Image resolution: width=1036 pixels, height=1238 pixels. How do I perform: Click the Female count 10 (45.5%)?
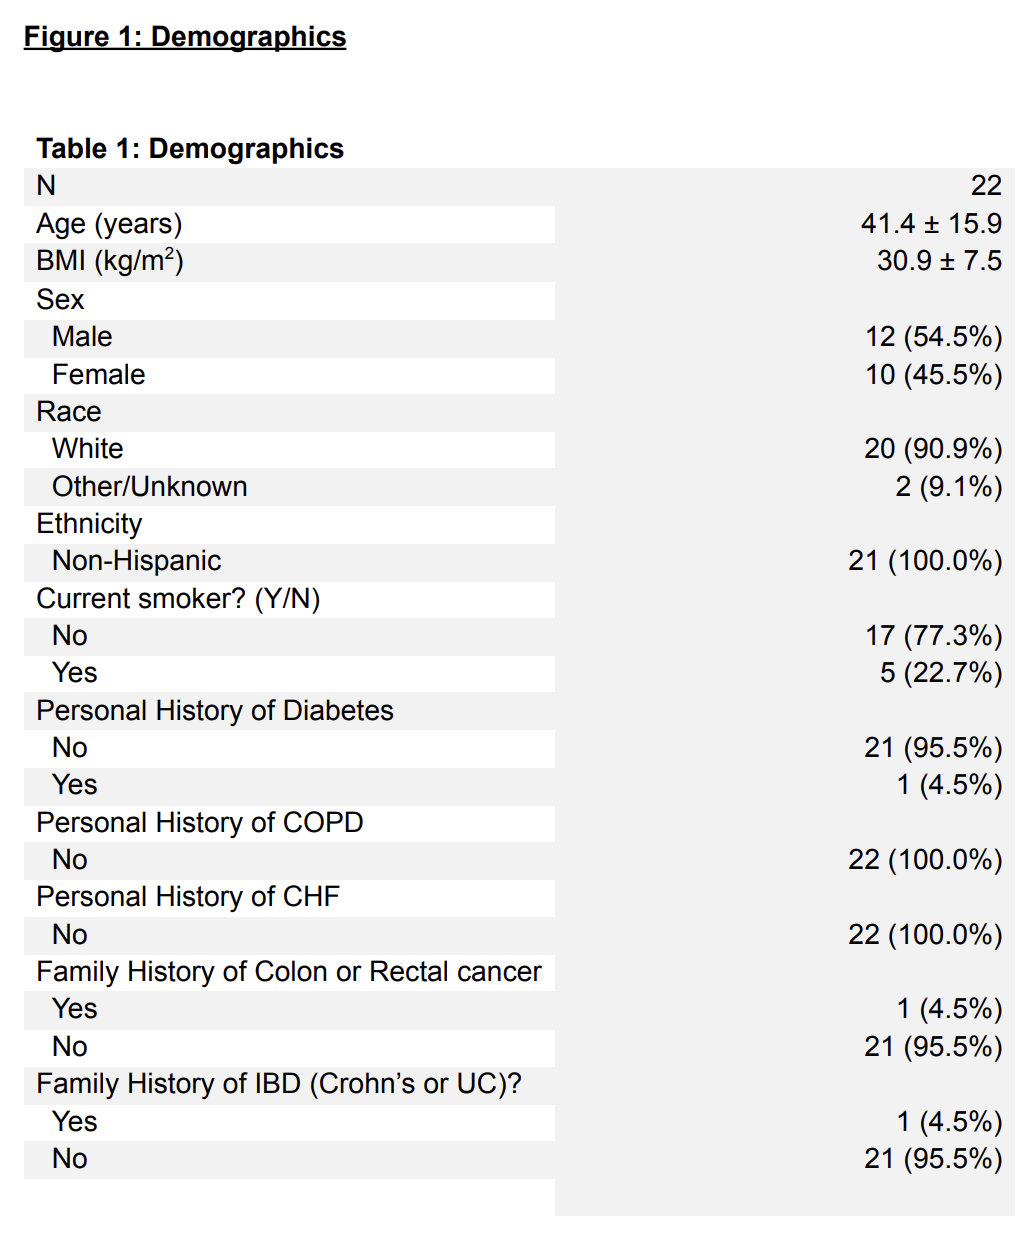[x=933, y=375]
